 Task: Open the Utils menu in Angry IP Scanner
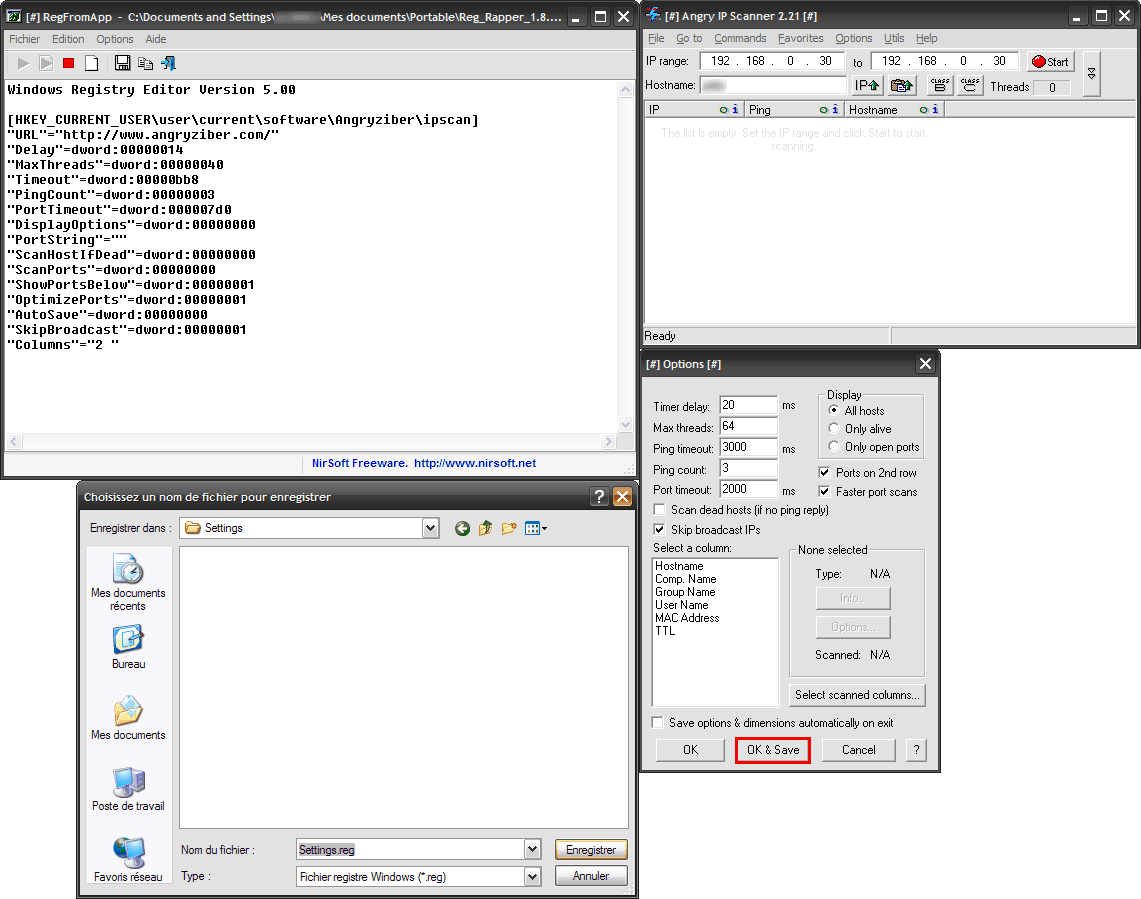click(894, 39)
